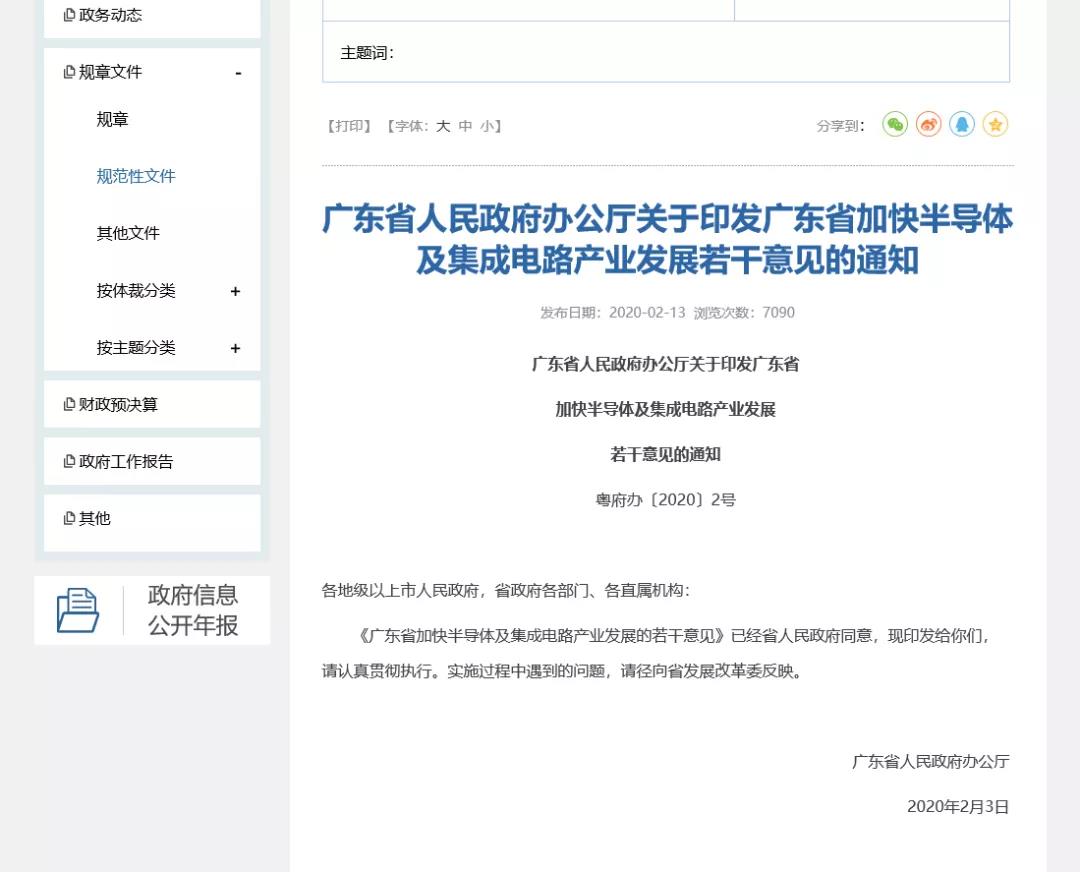Share article via WeChat icon
The width and height of the screenshot is (1080, 872).
(895, 125)
